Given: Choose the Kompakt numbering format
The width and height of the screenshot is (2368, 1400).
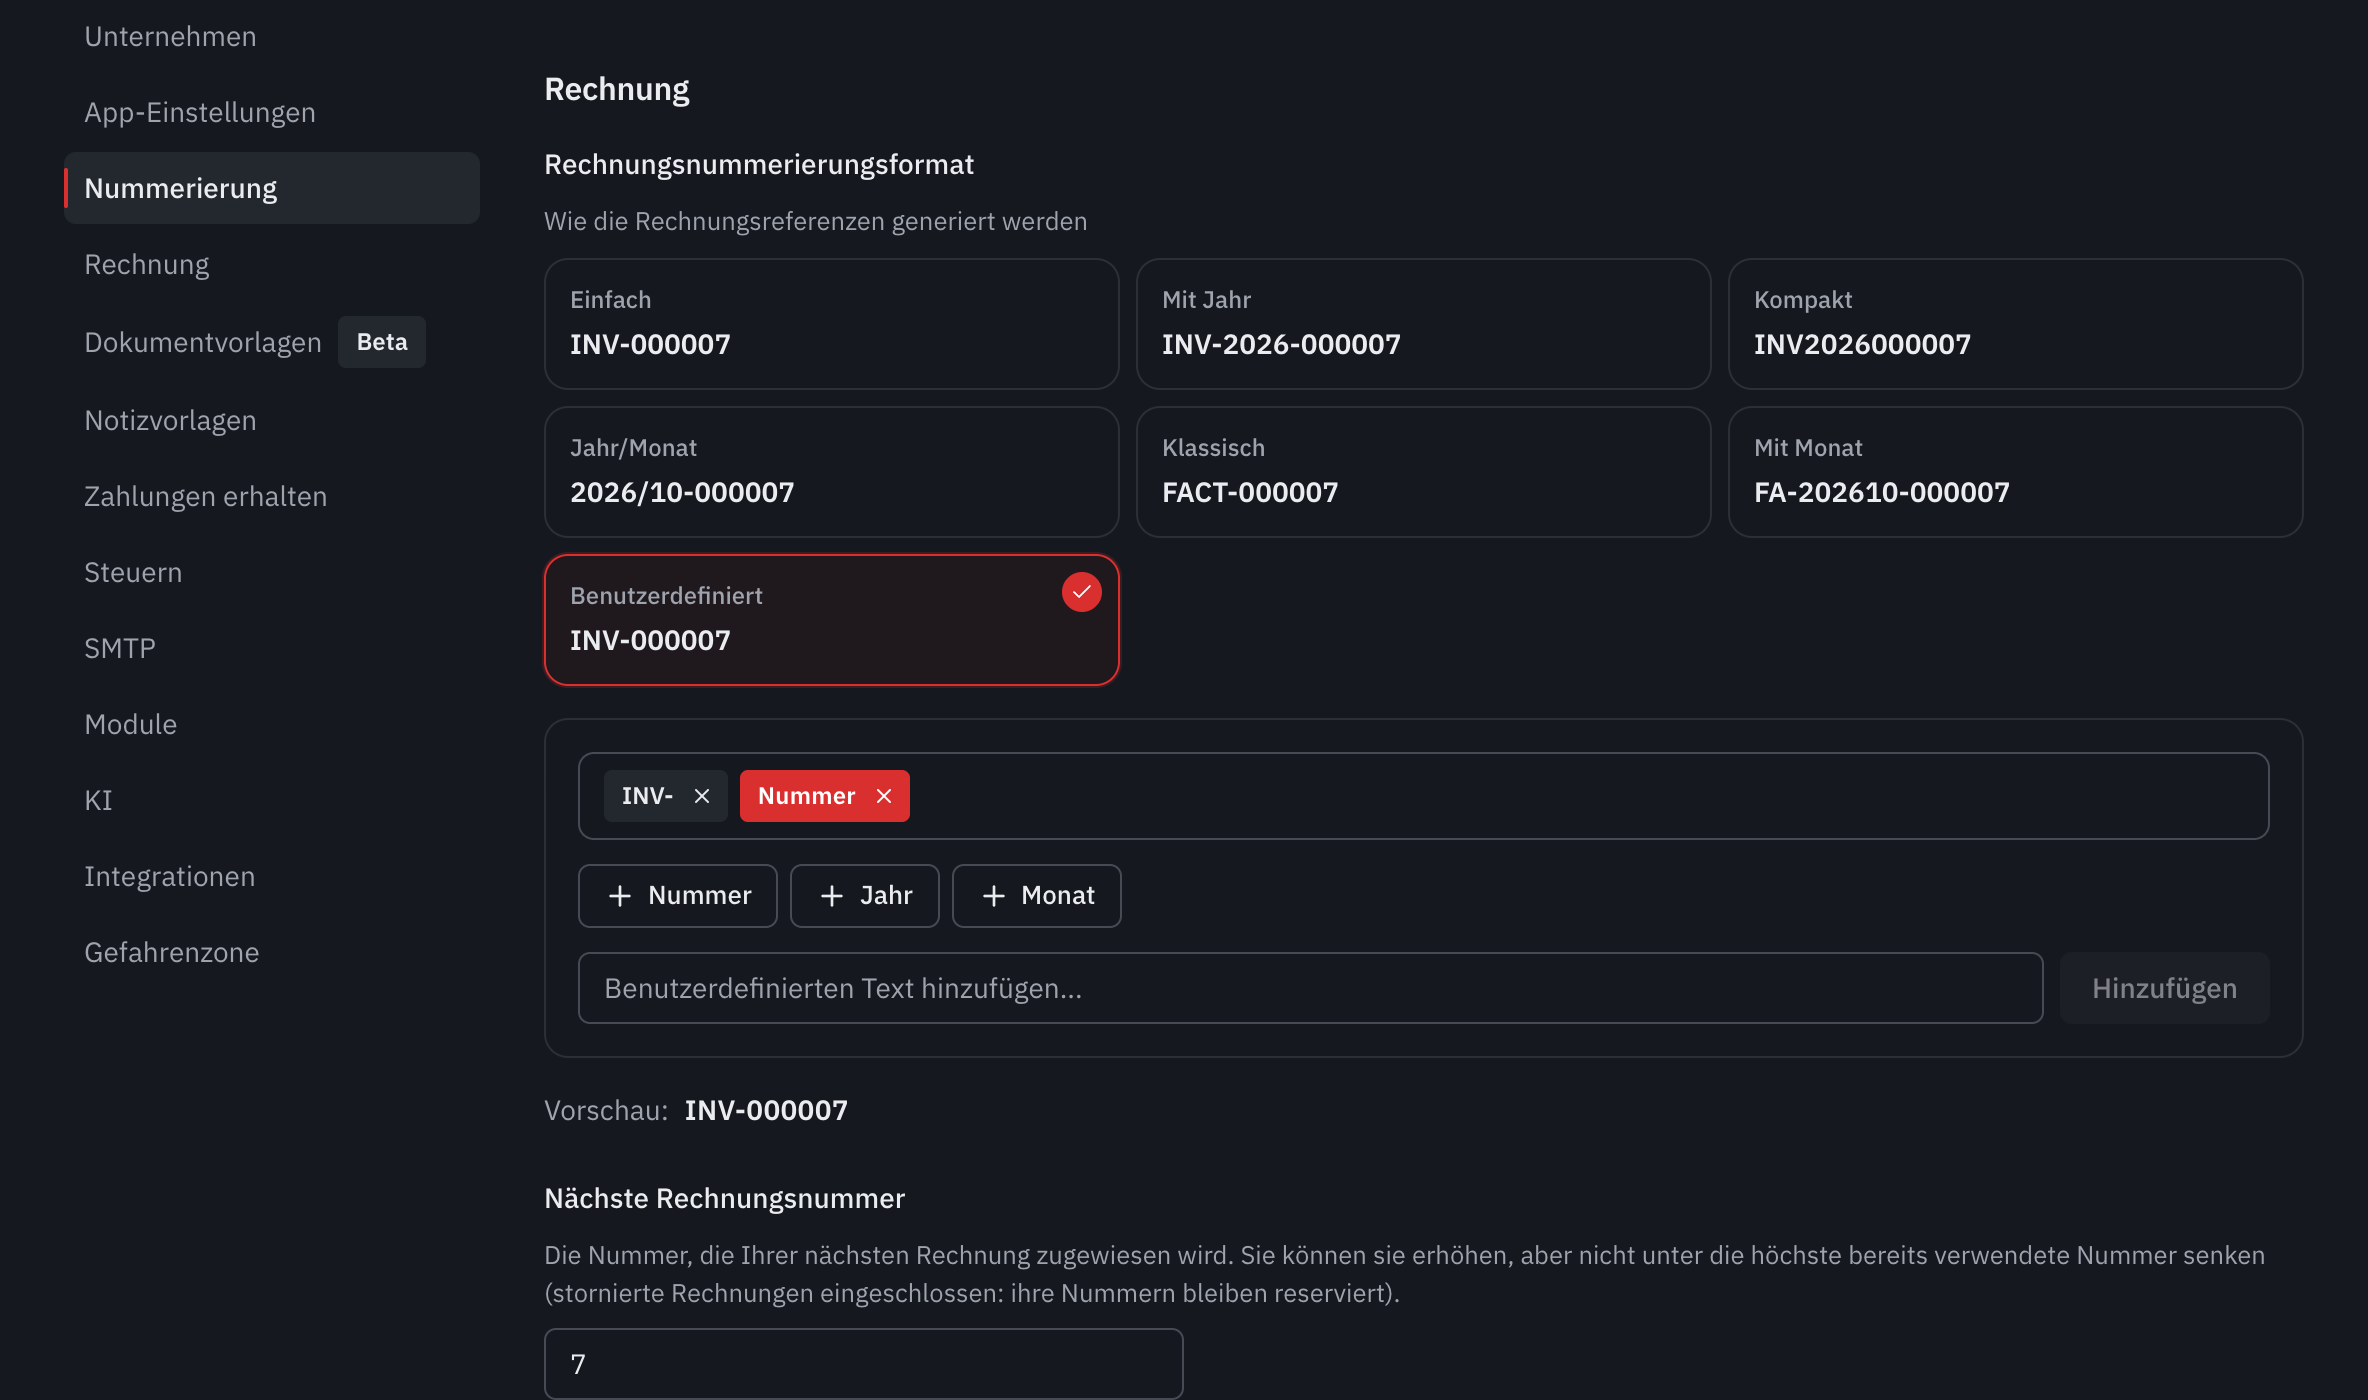Looking at the screenshot, I should click(x=2016, y=324).
